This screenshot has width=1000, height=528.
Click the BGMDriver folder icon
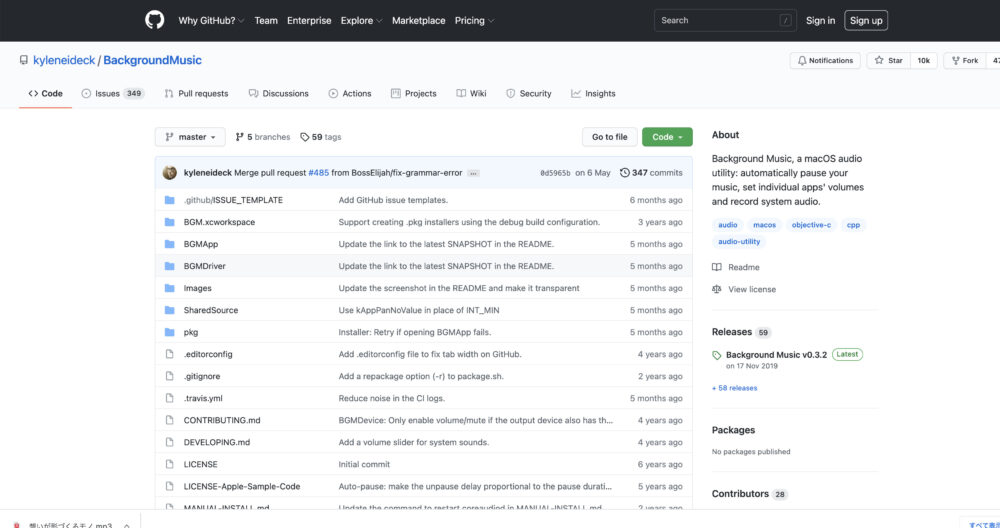tap(170, 266)
